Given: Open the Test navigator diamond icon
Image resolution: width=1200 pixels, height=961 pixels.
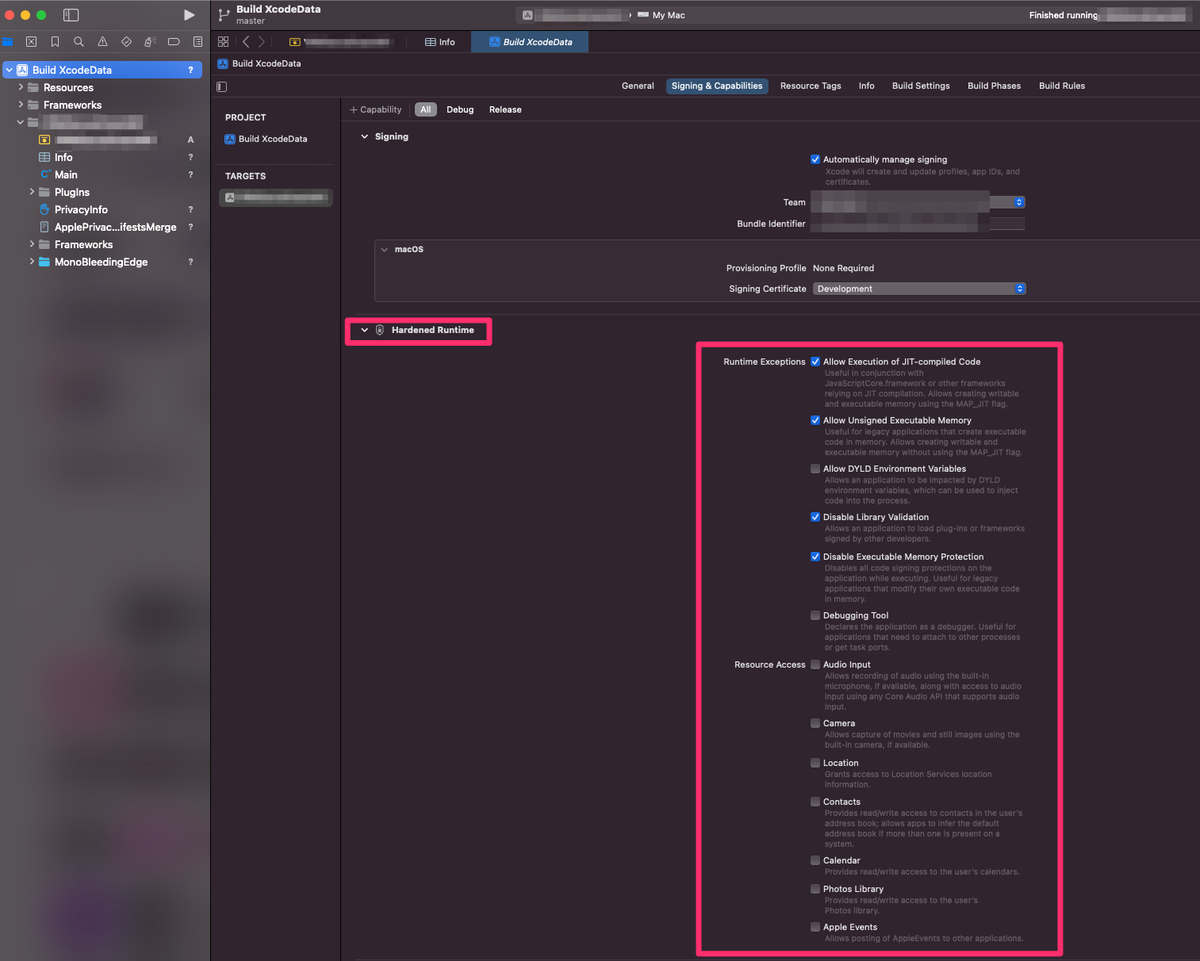Looking at the screenshot, I should click(x=126, y=42).
